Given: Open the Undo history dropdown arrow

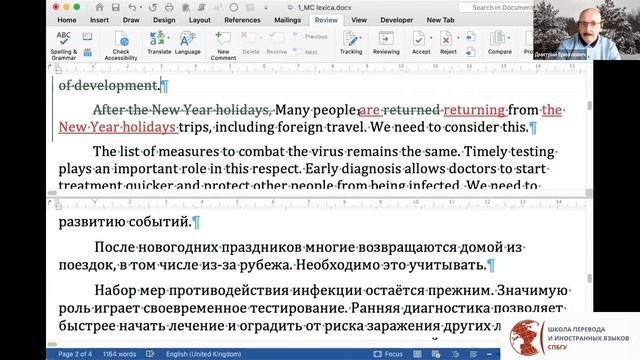Looking at the screenshot, I should click(141, 7).
